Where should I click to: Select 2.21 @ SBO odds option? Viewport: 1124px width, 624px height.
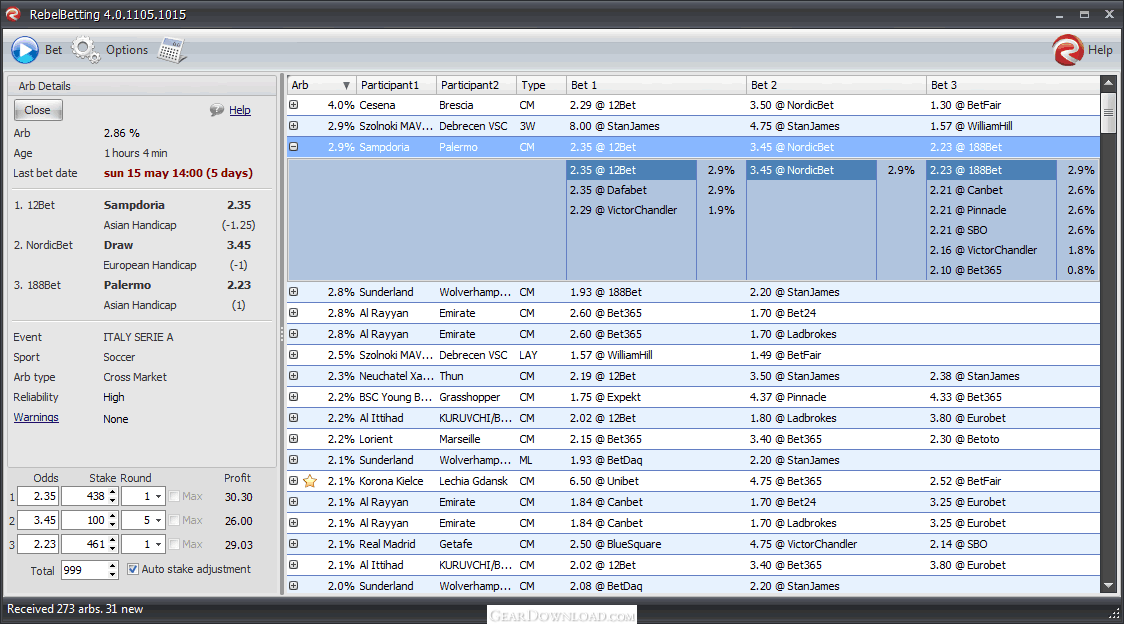pyautogui.click(x=991, y=230)
